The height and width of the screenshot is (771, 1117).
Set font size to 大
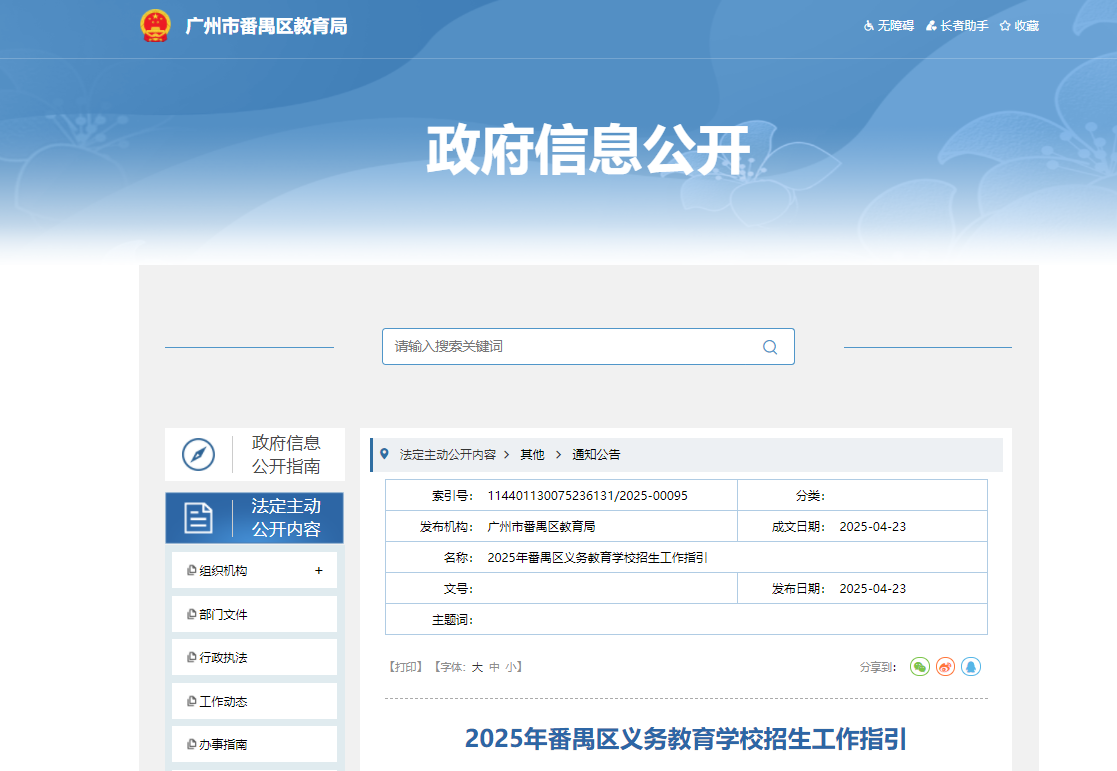[477, 667]
